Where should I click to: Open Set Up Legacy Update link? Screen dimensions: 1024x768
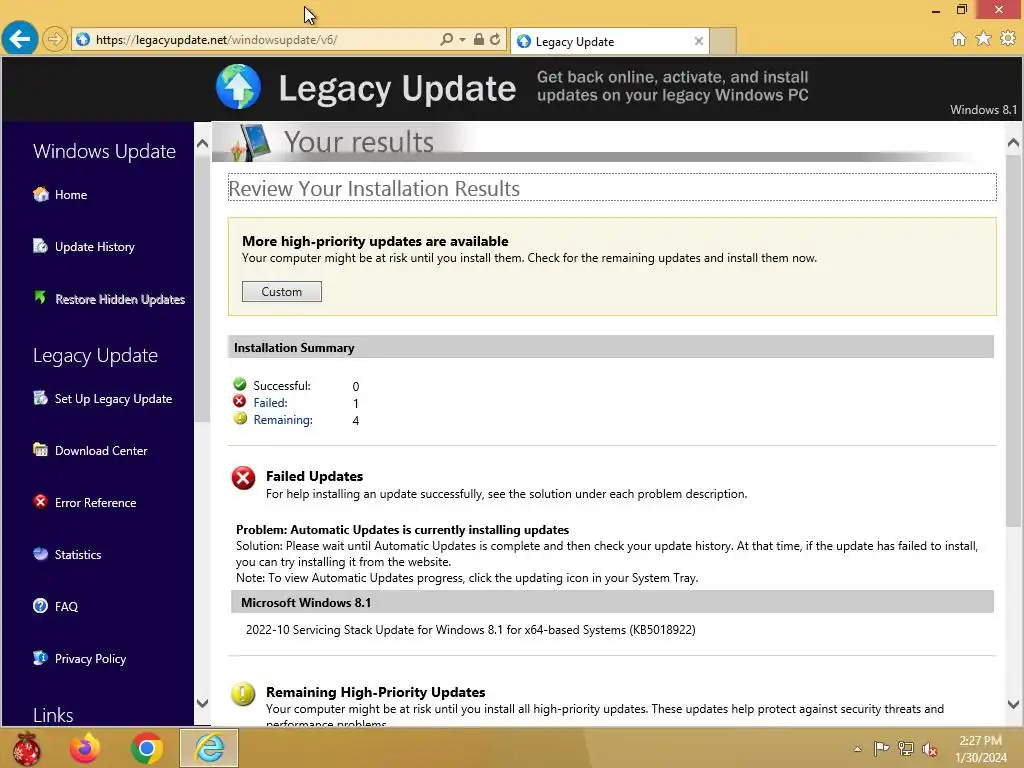tap(114, 399)
